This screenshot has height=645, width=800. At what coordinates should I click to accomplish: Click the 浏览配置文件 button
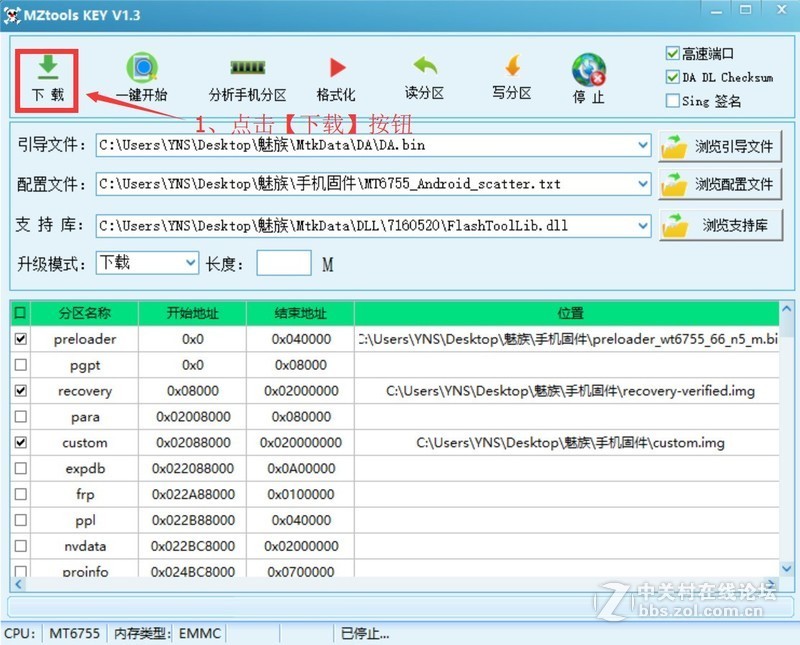[x=722, y=184]
